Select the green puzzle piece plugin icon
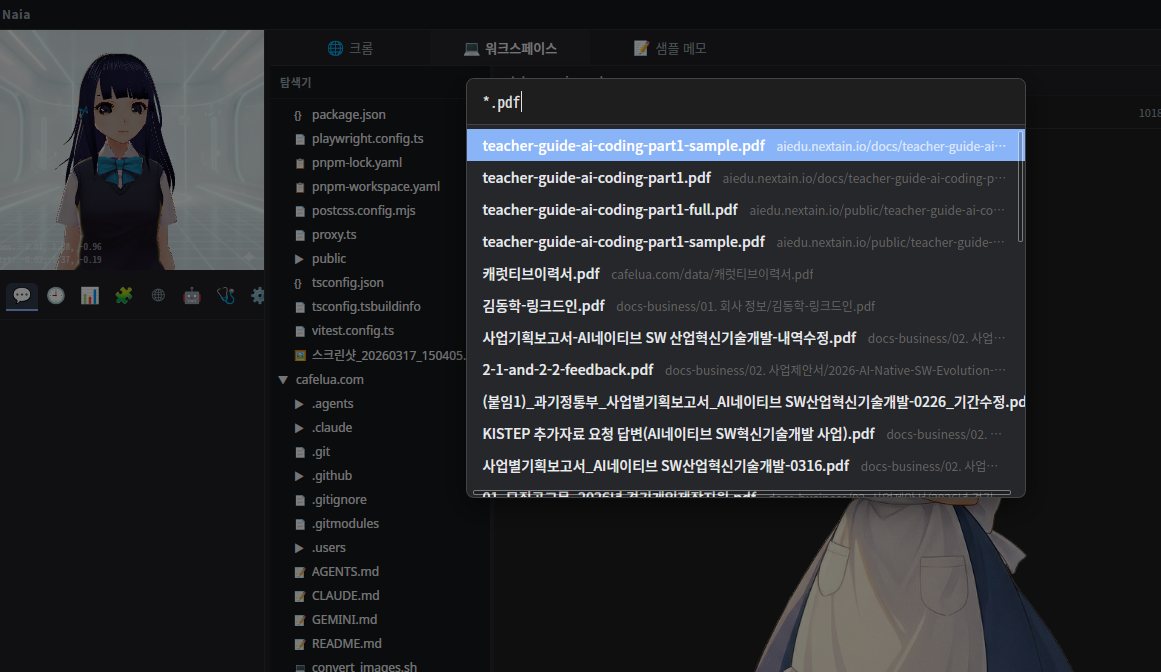Image resolution: width=1161 pixels, height=672 pixels. point(123,296)
